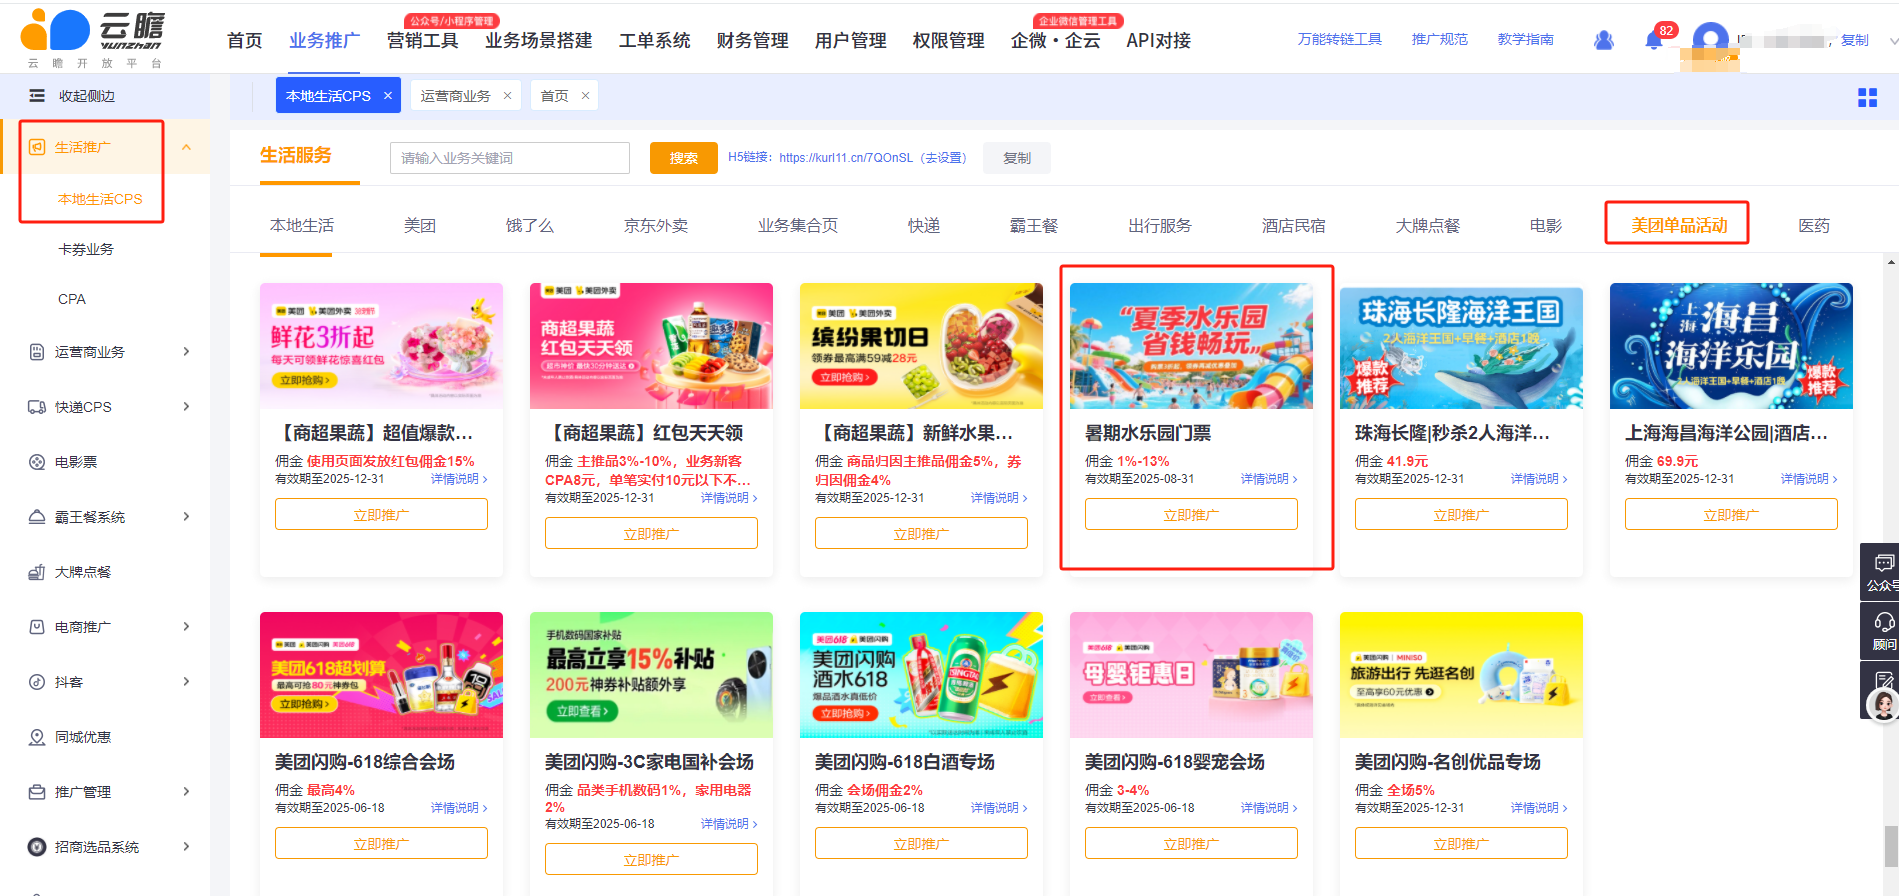Collapse the 生活推广 sidebar section

(186, 148)
